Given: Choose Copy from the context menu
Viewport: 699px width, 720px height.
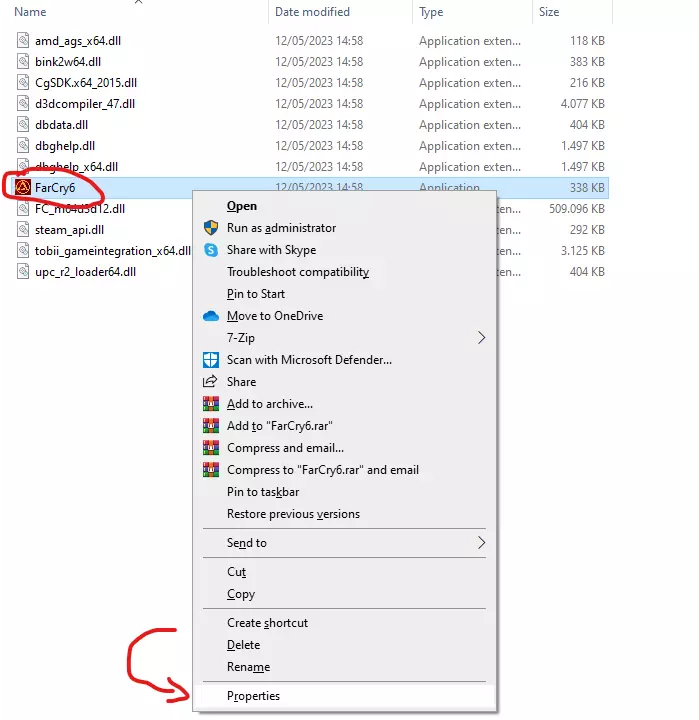Looking at the screenshot, I should pos(344,594).
